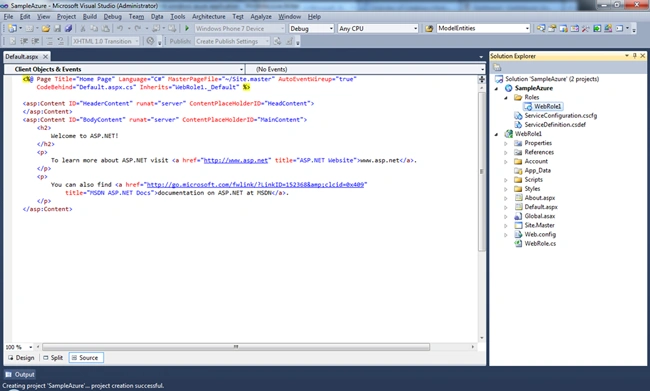650x391 pixels.
Task: Save the current file with floppy icon
Action: [x=57, y=29]
